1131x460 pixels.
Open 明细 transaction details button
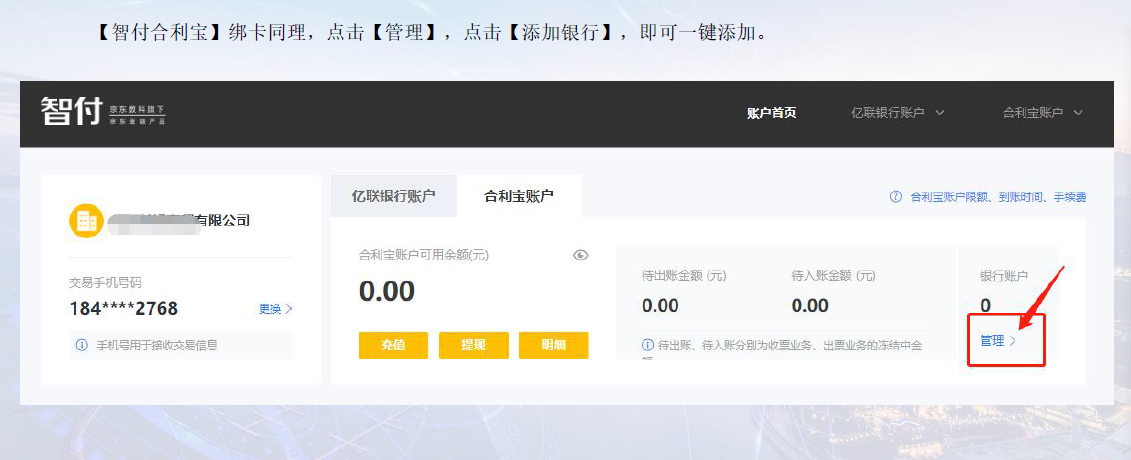coord(553,345)
